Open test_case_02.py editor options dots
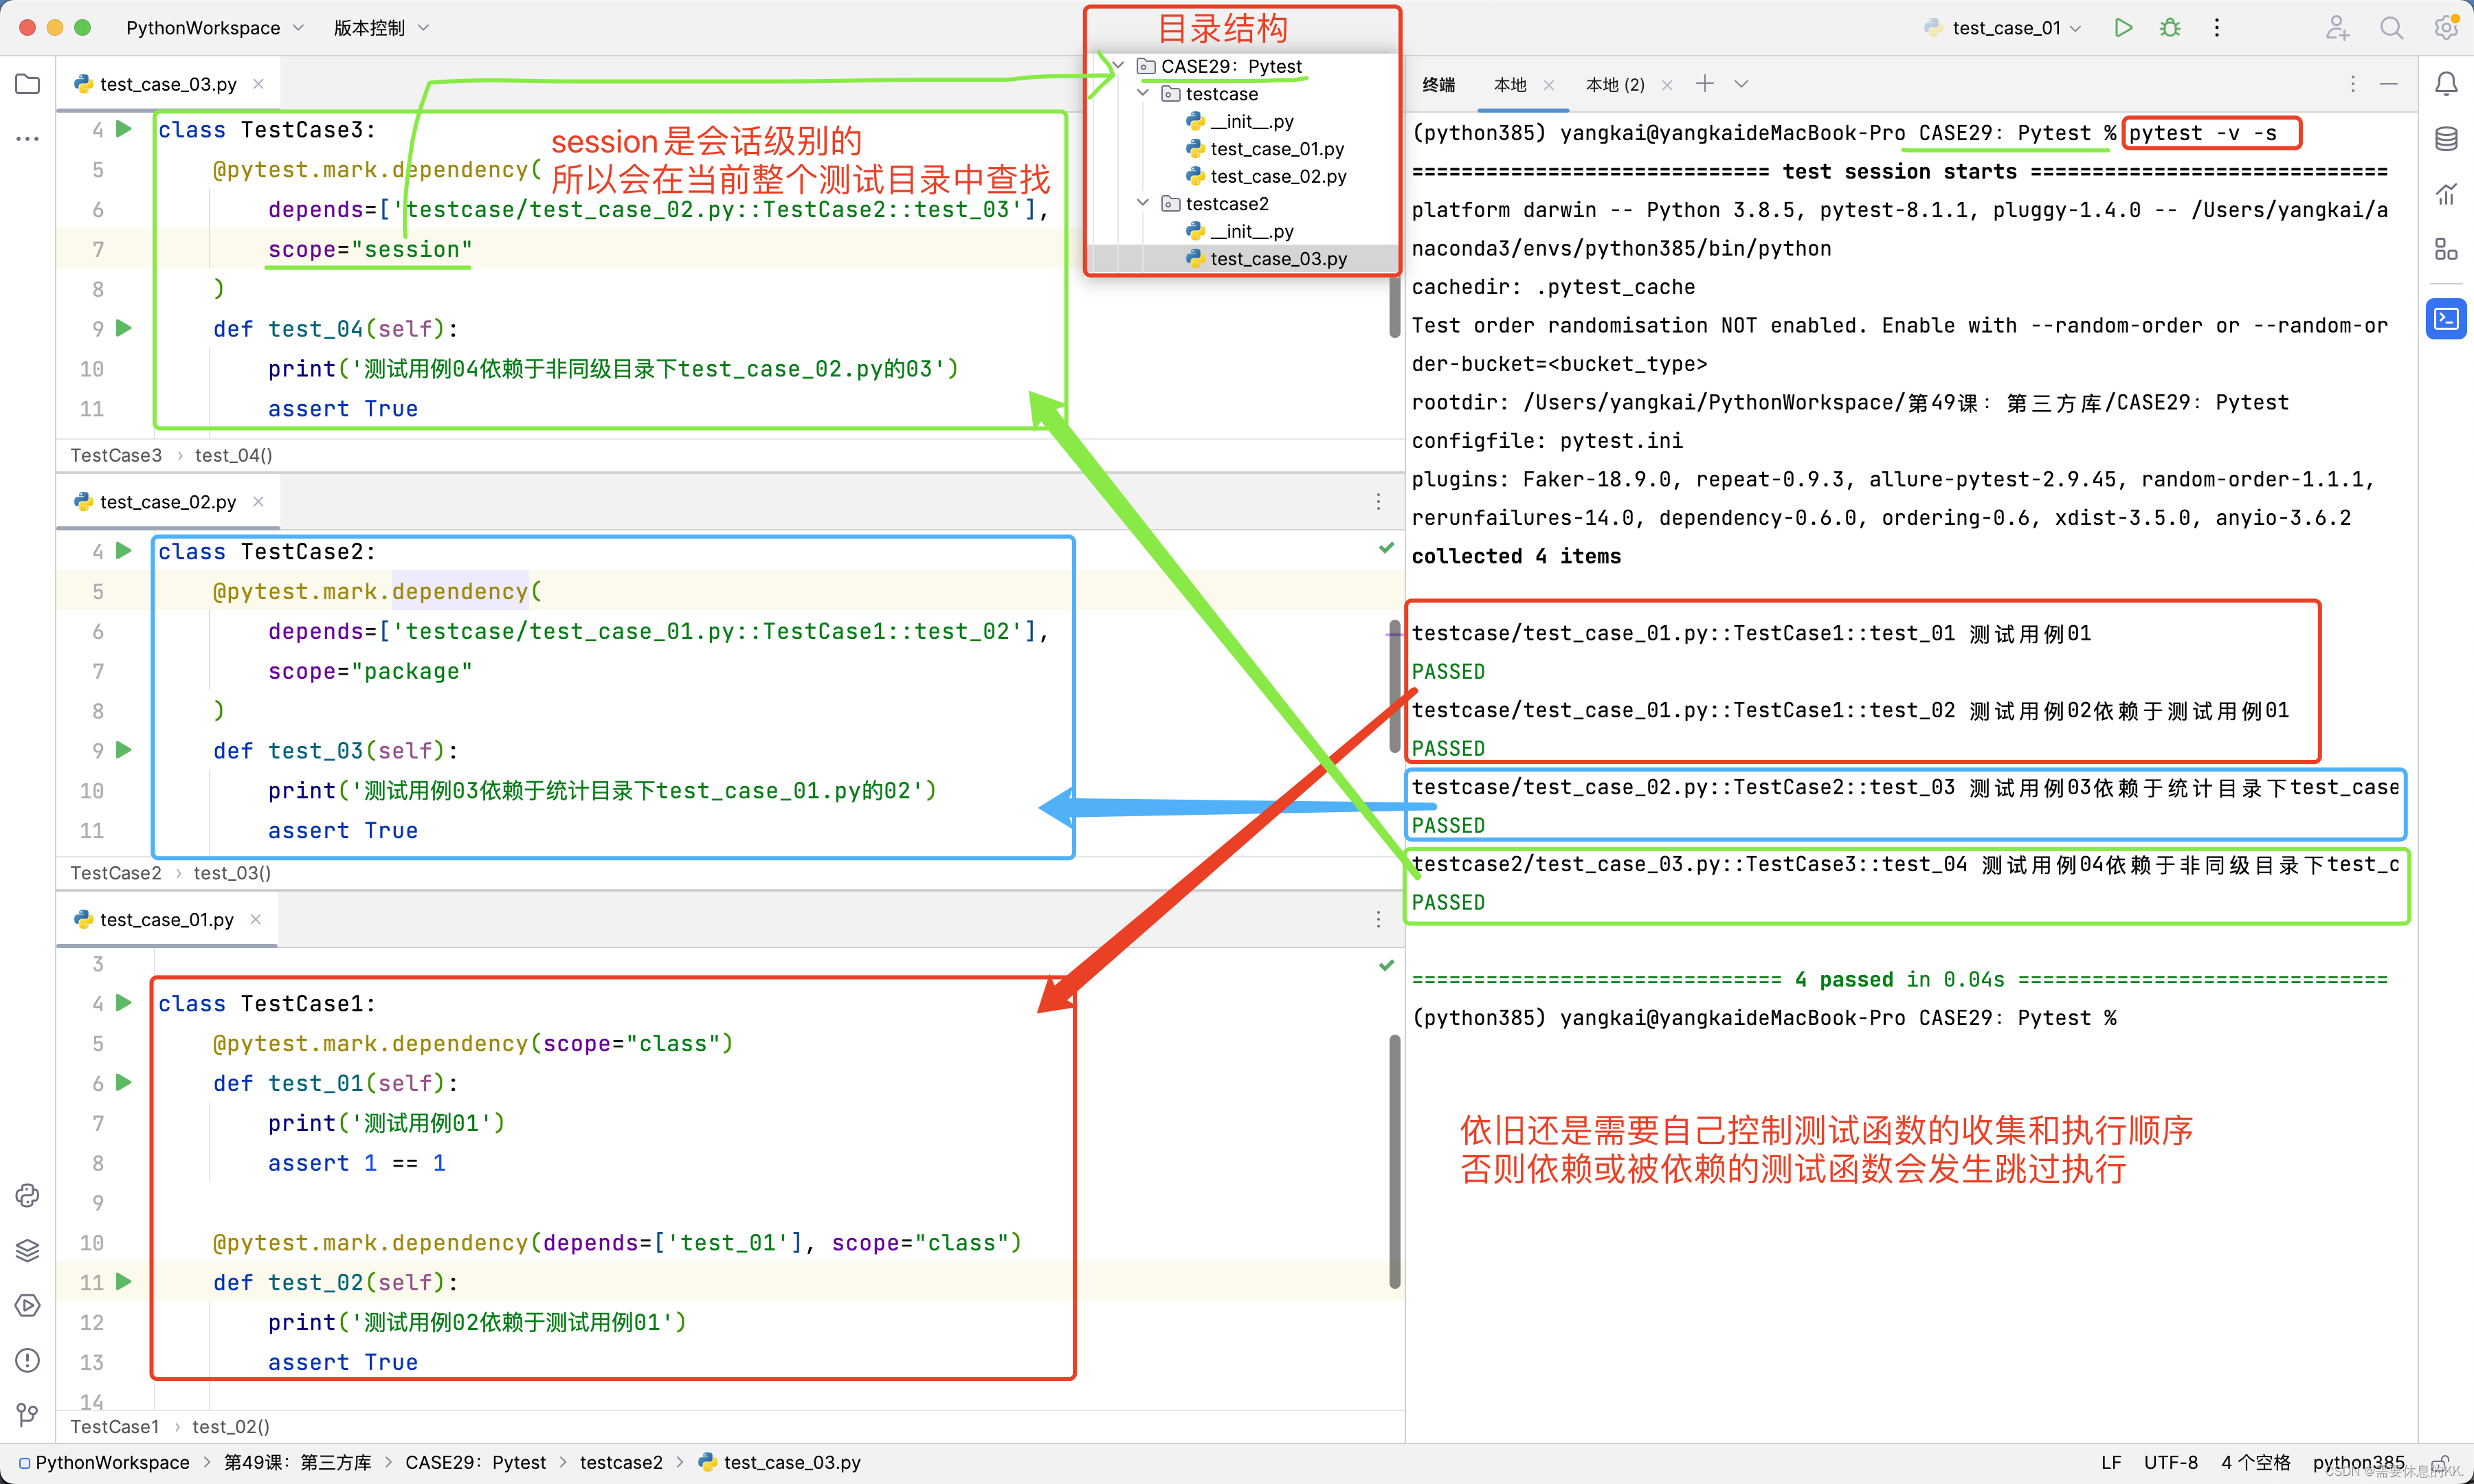The width and height of the screenshot is (2474, 1484). click(1378, 502)
